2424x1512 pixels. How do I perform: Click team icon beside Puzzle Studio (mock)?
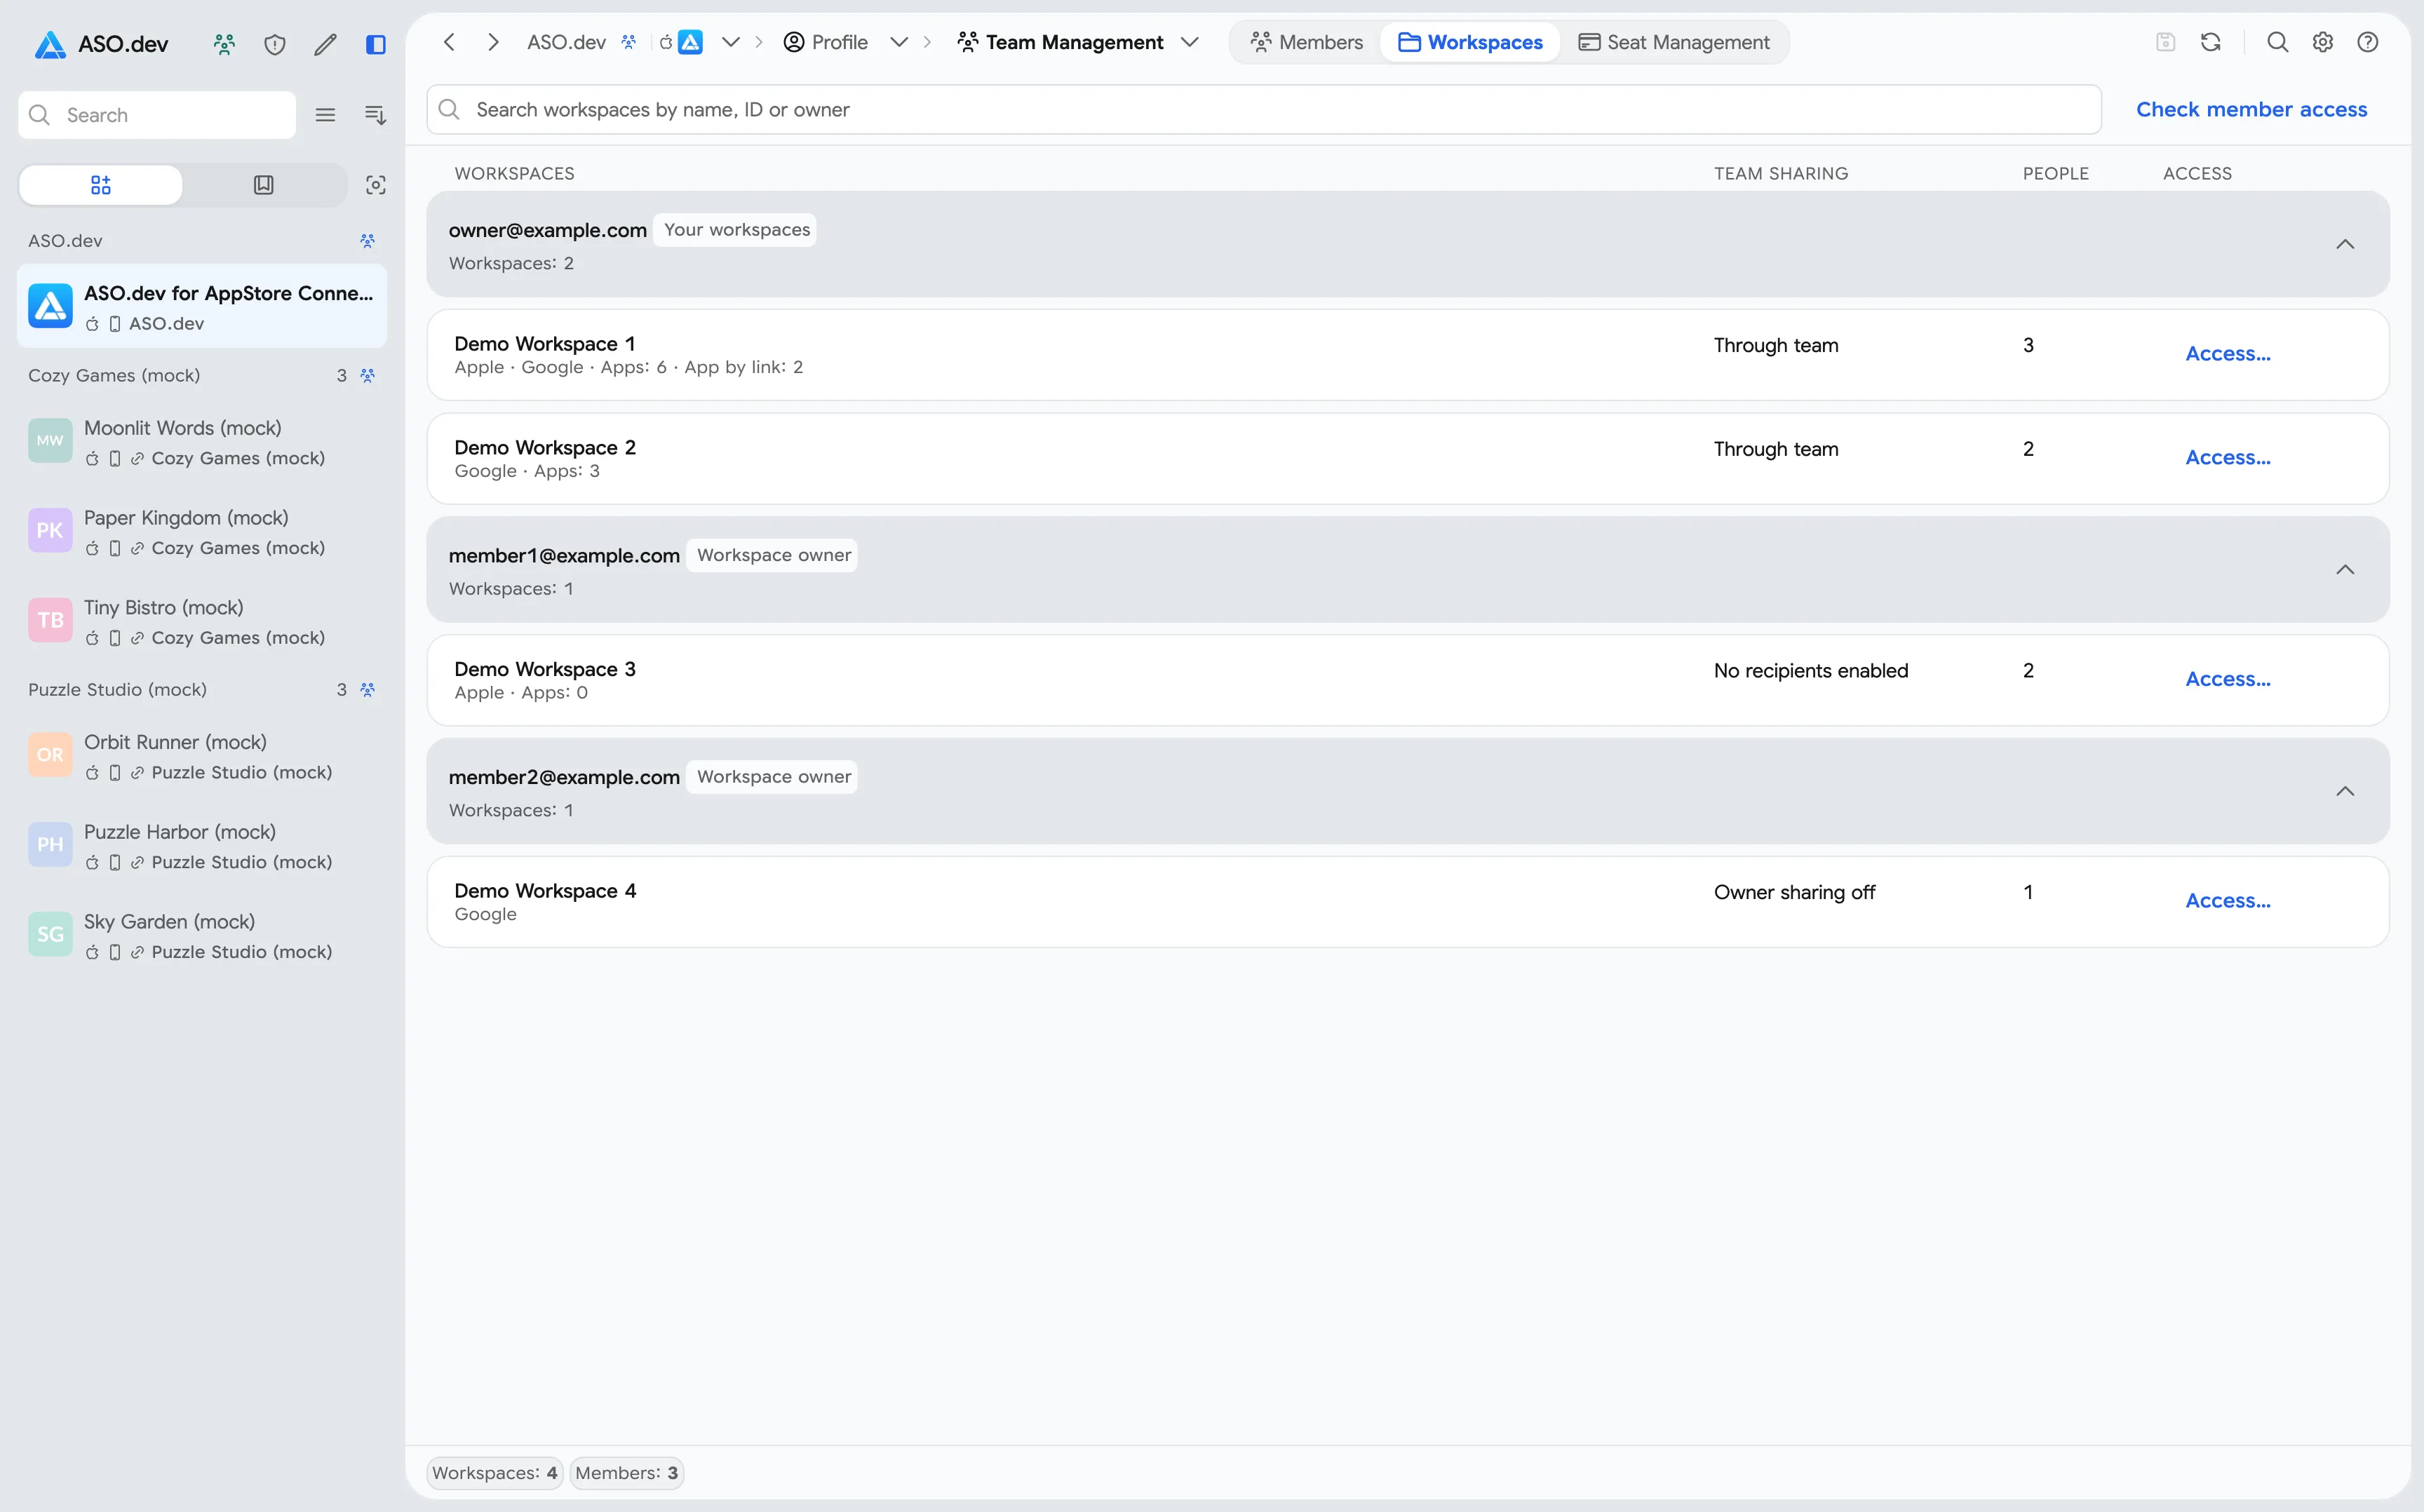click(x=368, y=690)
